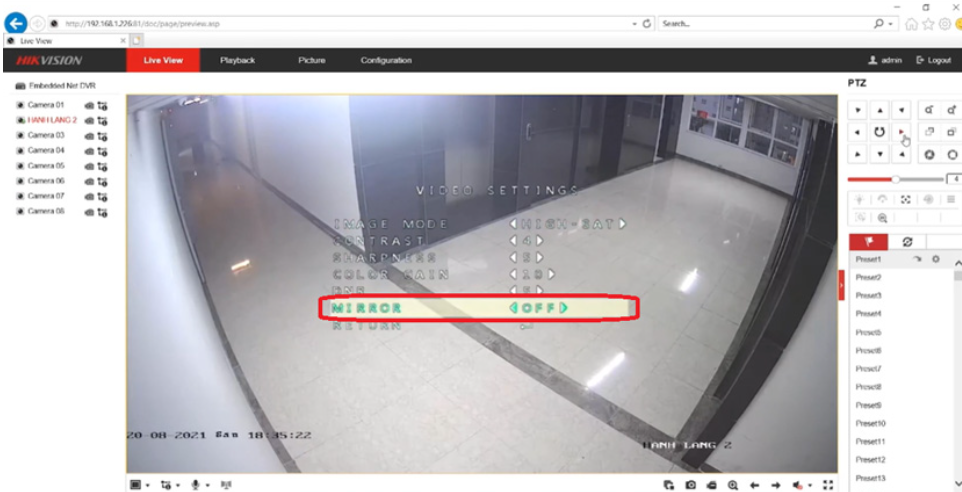Image resolution: width=962 pixels, height=492 pixels.
Task: Capture a snapshot using the bottom camera icon
Action: [690, 484]
